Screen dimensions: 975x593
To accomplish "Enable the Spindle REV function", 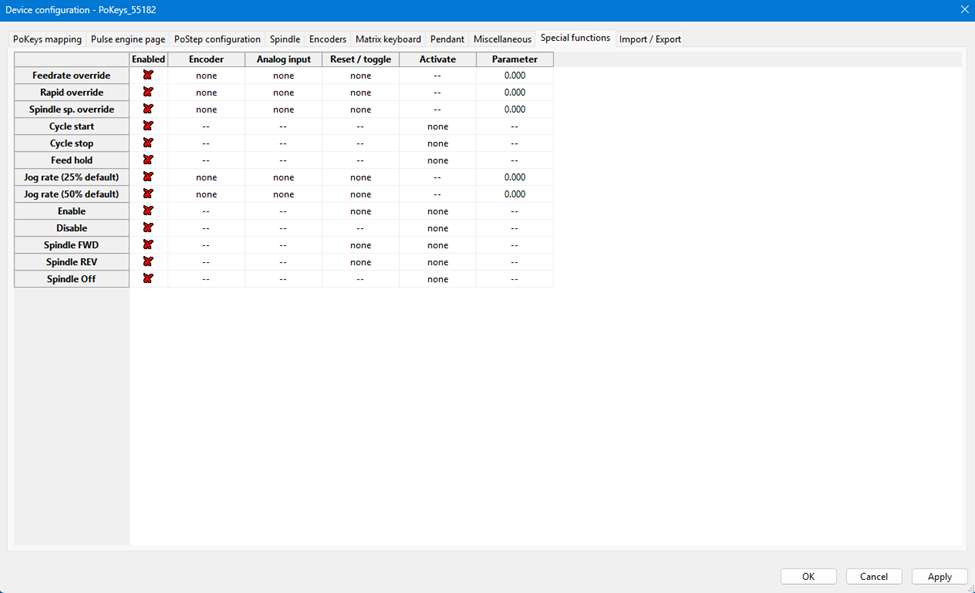I will click(148, 262).
